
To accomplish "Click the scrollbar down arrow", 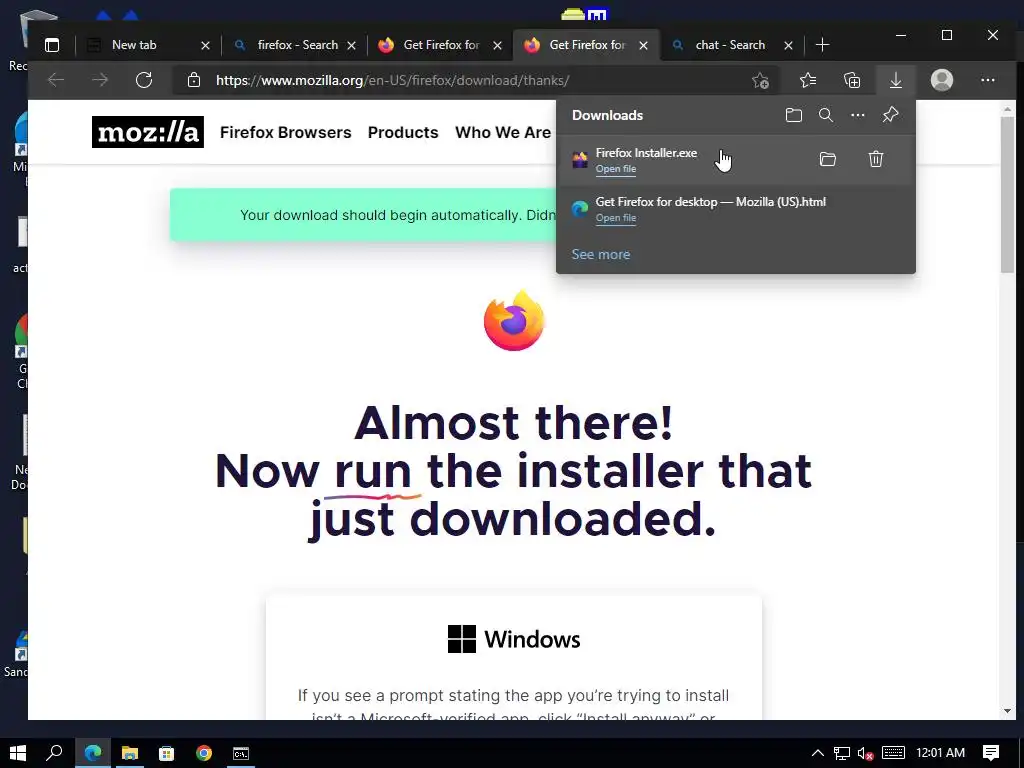I will [x=1007, y=711].
